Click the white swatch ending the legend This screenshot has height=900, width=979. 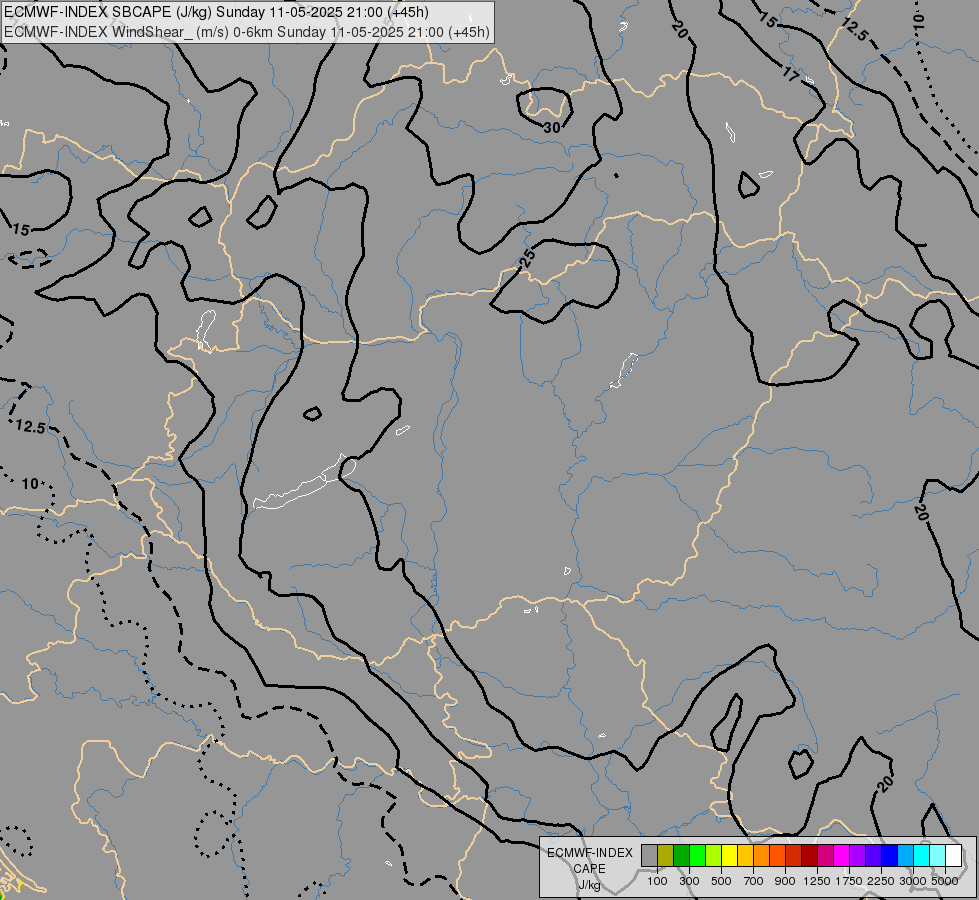[953, 856]
